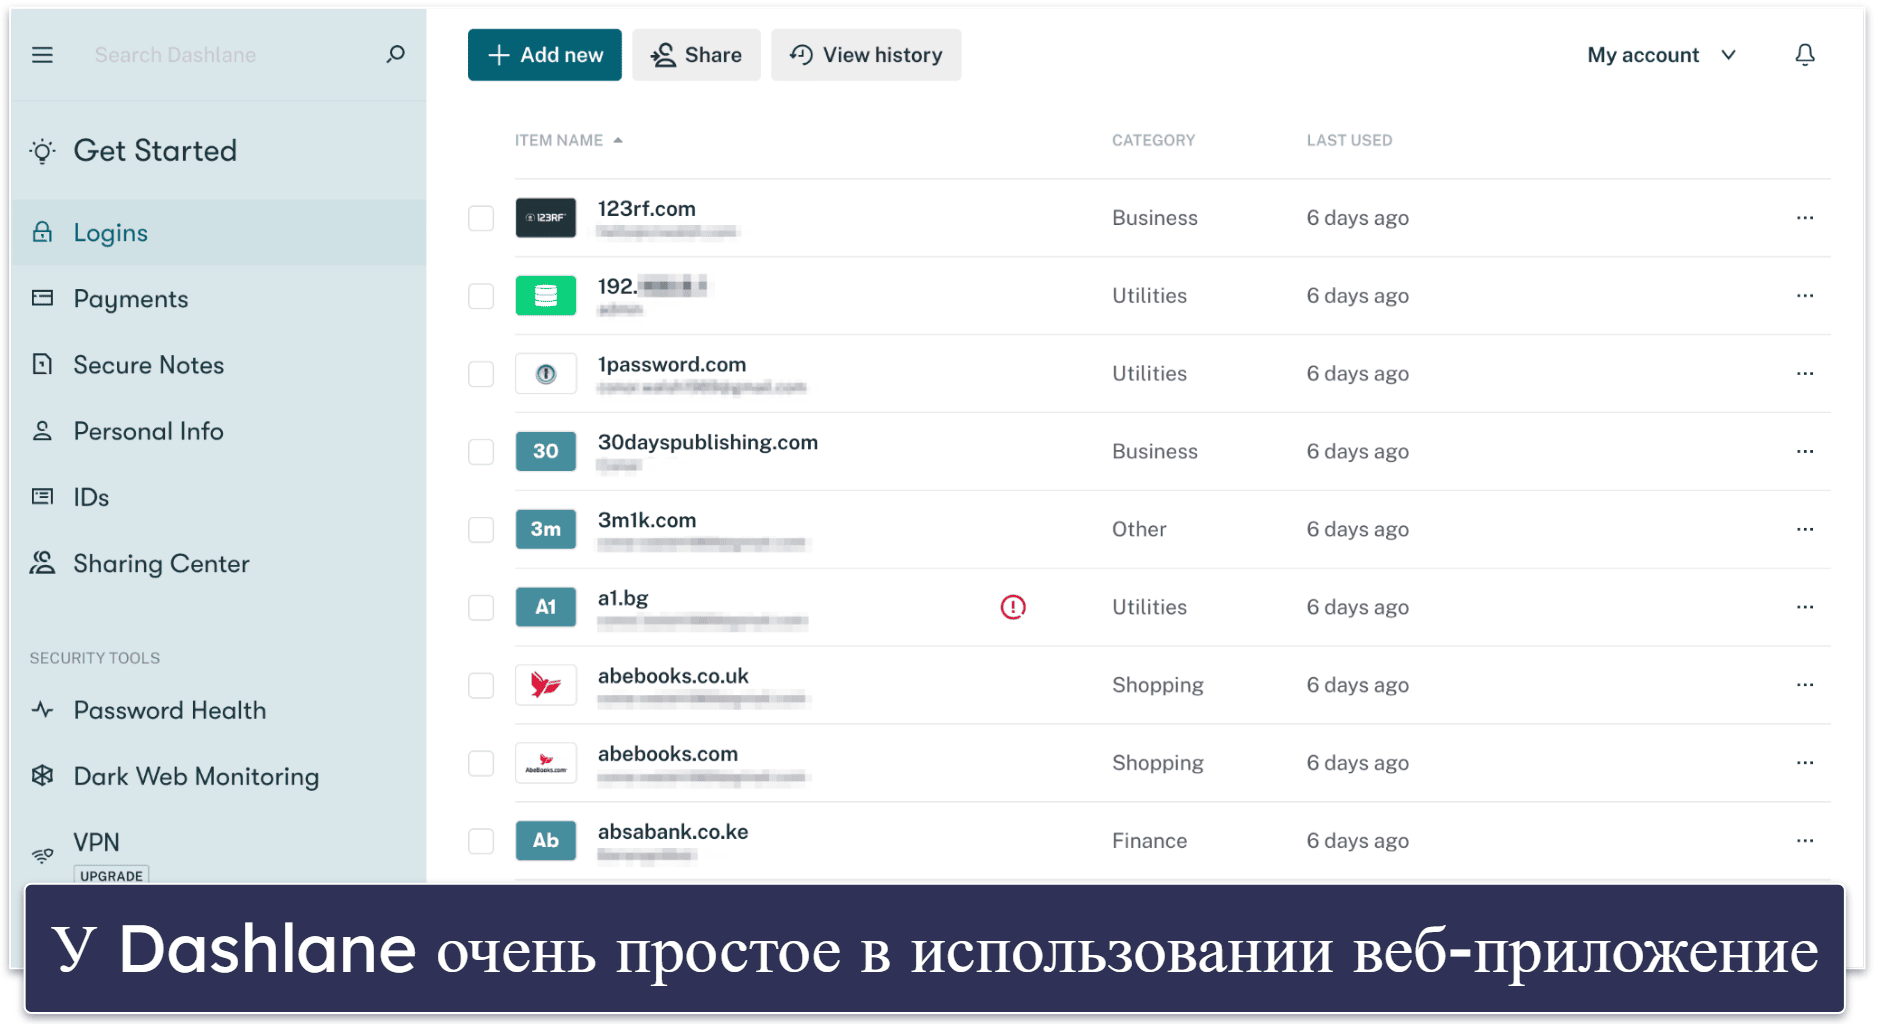This screenshot has height=1024, width=1878.
Task: Click the 30 icon for 30dayspublishing.com
Action: 546,452
